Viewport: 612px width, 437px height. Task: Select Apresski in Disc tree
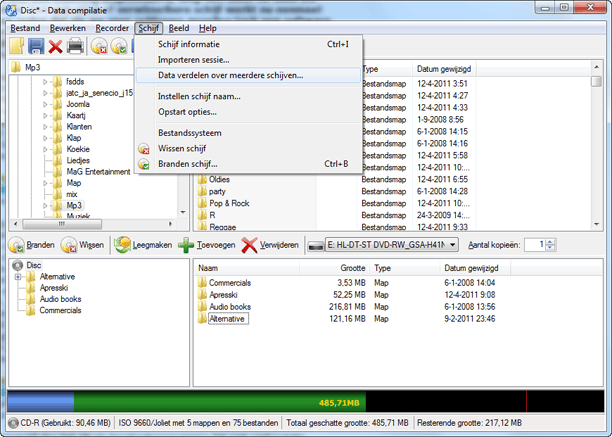pos(53,288)
